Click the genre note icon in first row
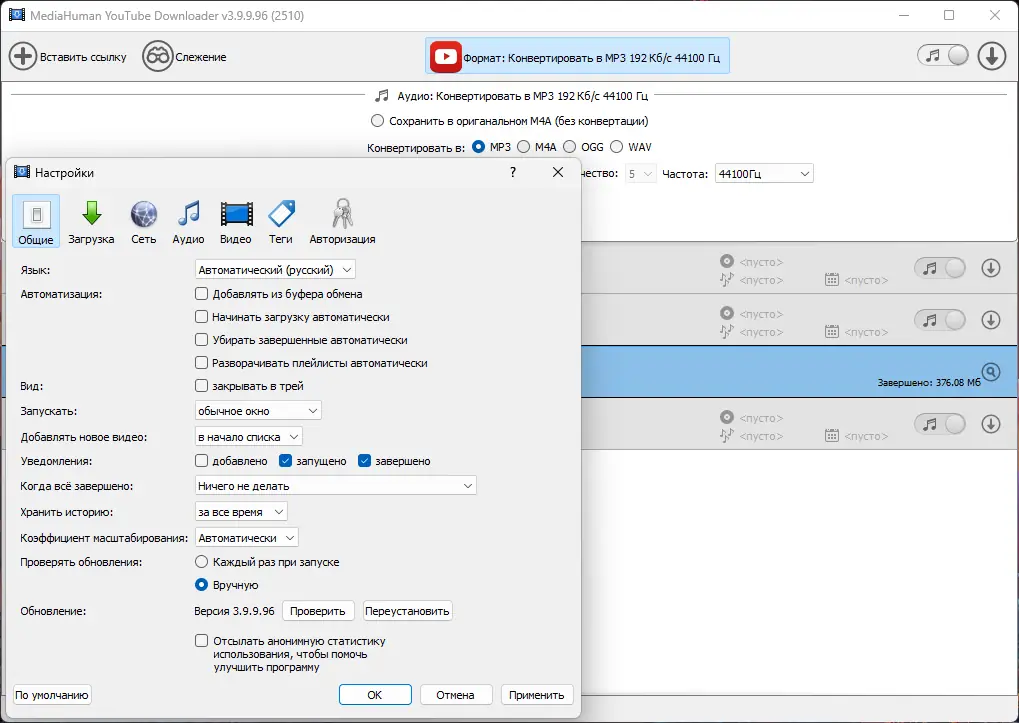Image resolution: width=1019 pixels, height=723 pixels. click(727, 279)
